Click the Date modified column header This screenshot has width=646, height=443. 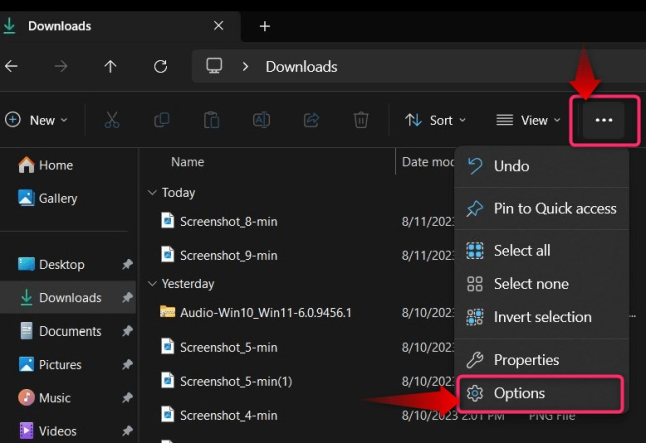(428, 162)
